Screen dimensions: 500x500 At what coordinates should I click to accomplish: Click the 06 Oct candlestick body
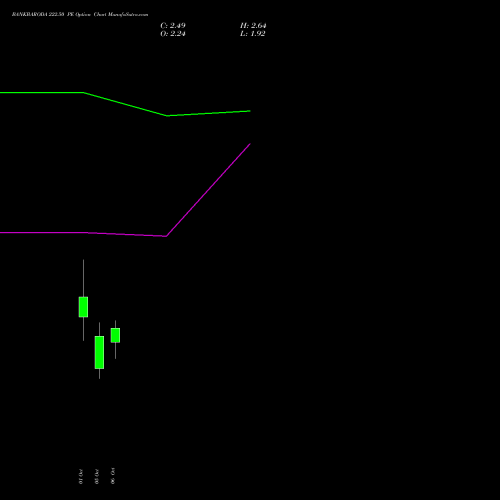(115, 335)
